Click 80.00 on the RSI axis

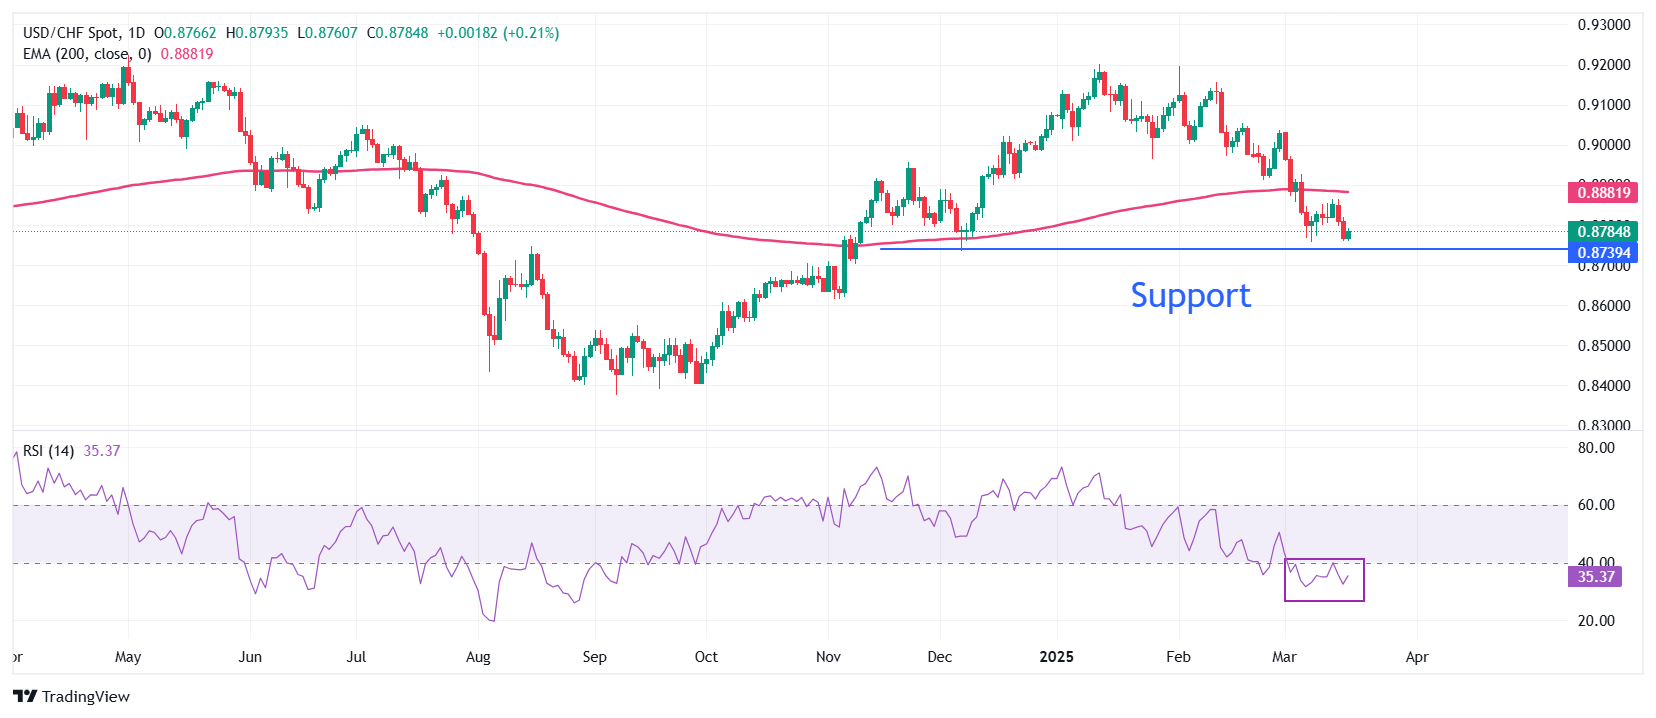click(x=1596, y=448)
